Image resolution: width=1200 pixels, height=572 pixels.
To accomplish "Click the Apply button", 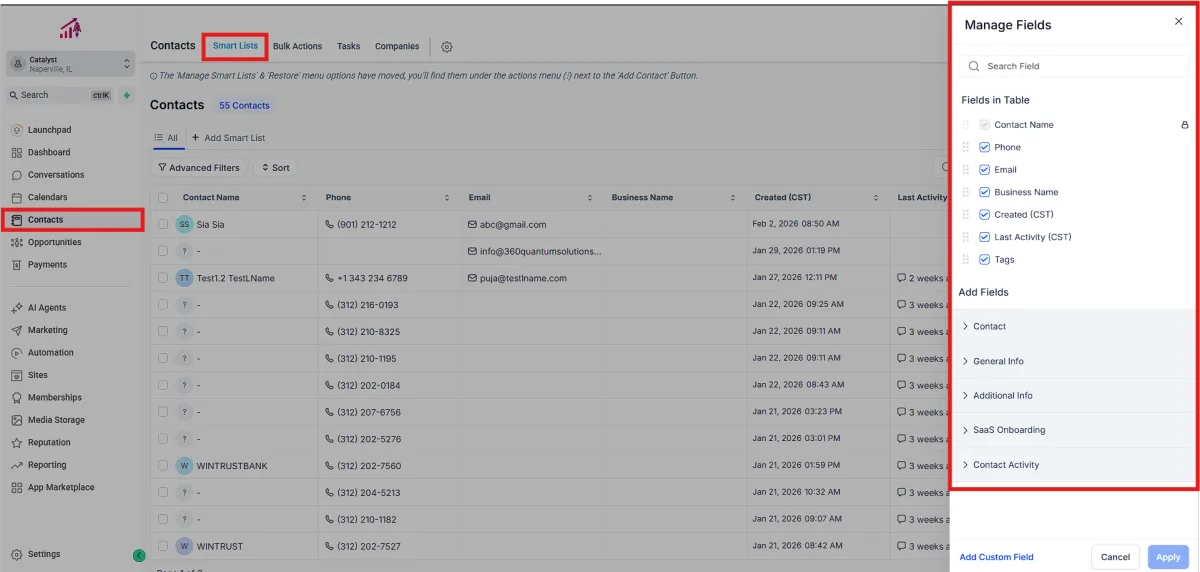I will [x=1168, y=557].
